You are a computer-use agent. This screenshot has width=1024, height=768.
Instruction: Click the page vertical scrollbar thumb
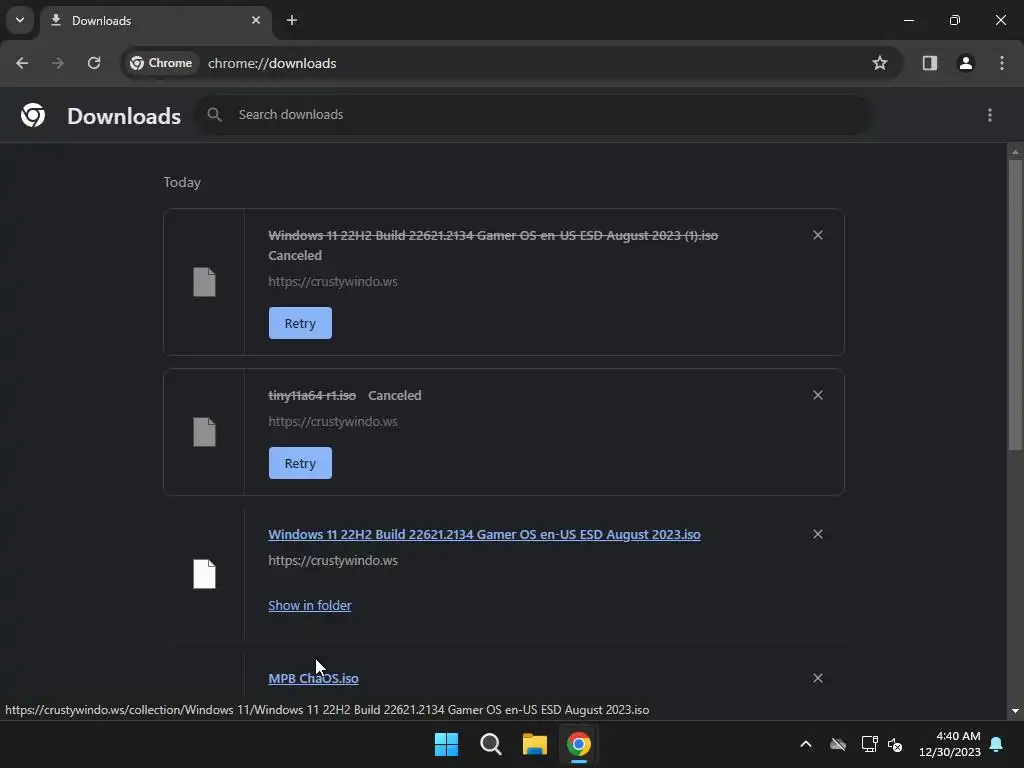1015,304
